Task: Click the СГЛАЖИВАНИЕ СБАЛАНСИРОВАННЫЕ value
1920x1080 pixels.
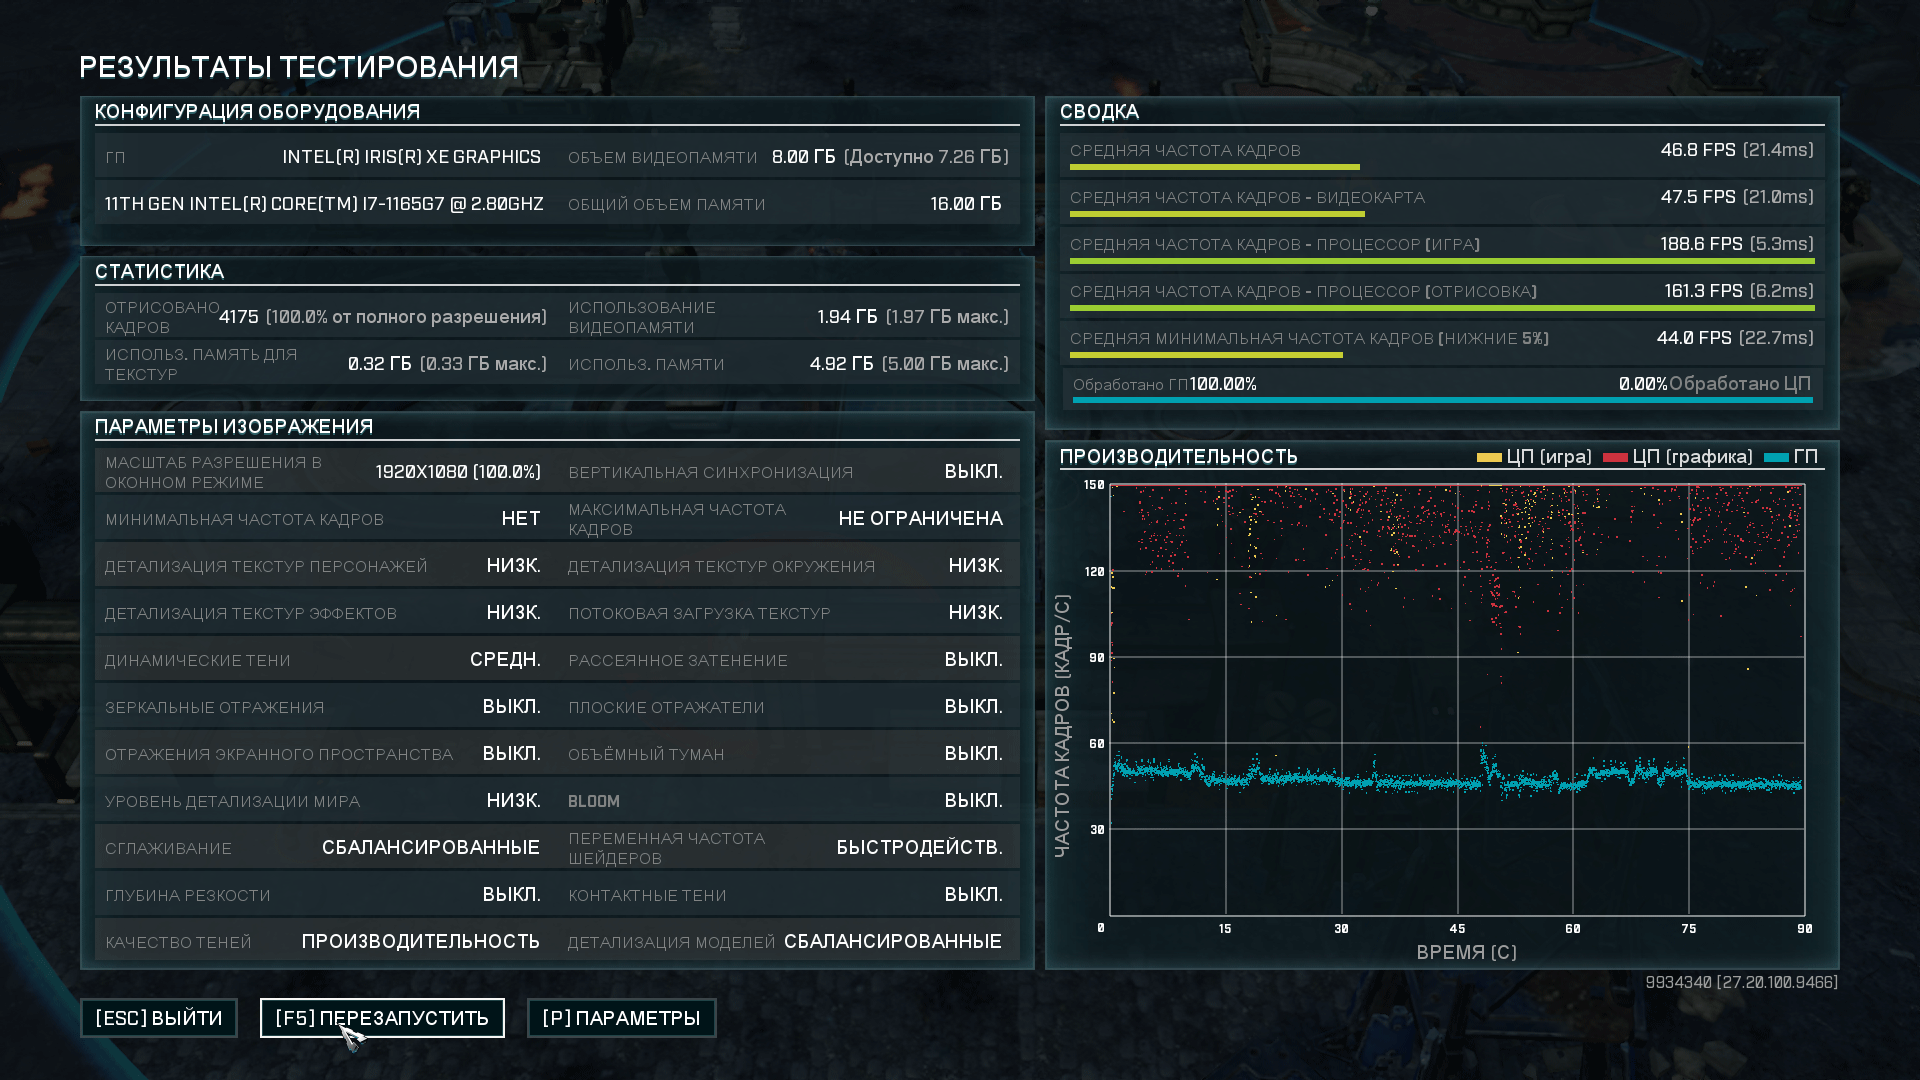Action: pyautogui.click(x=430, y=848)
